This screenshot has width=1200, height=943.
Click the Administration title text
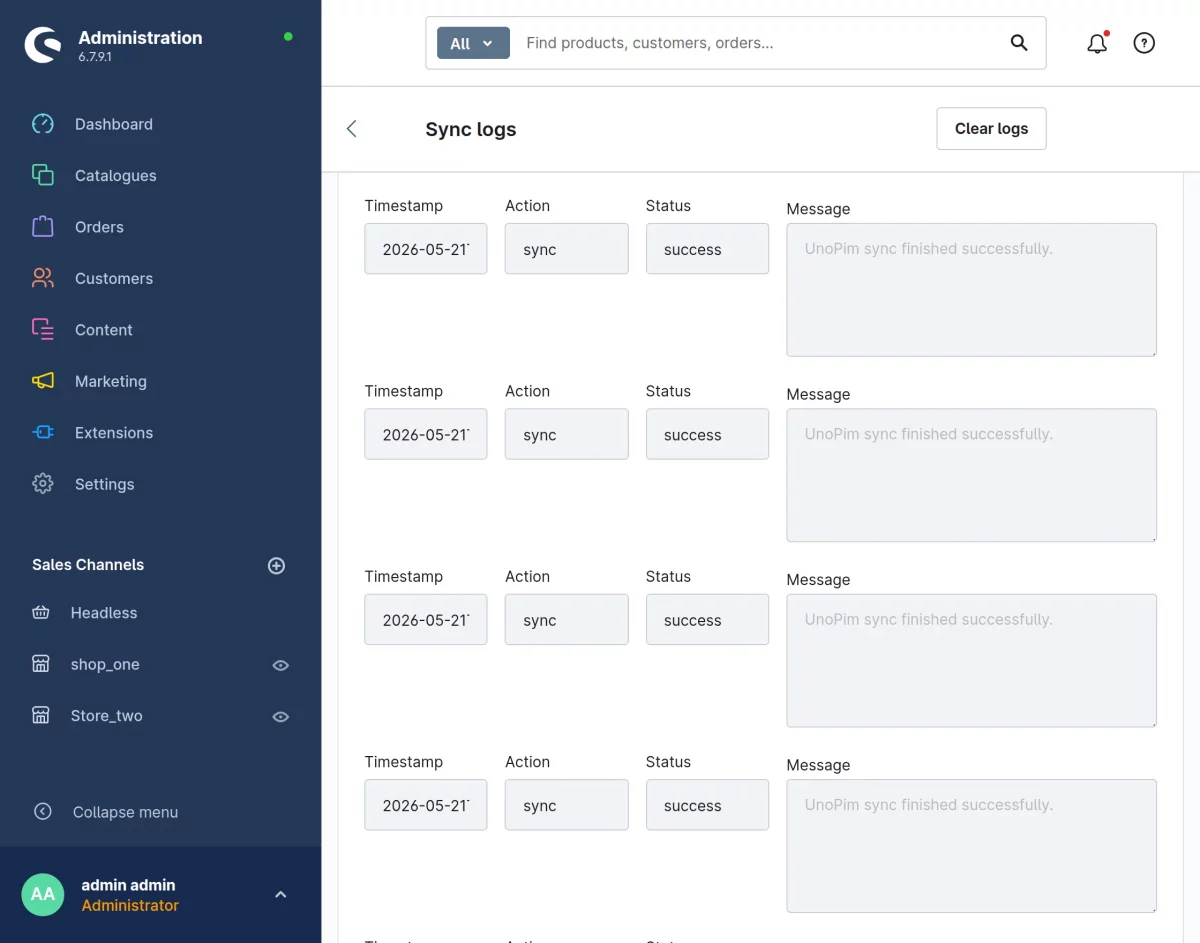pyautogui.click(x=140, y=37)
